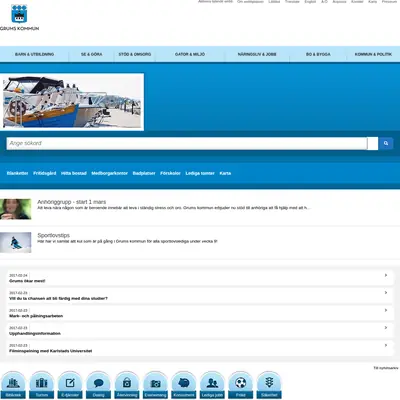Expand arrow on Mark- och pålningsarbeten row
This screenshot has width=400, height=400.
click(x=386, y=310)
